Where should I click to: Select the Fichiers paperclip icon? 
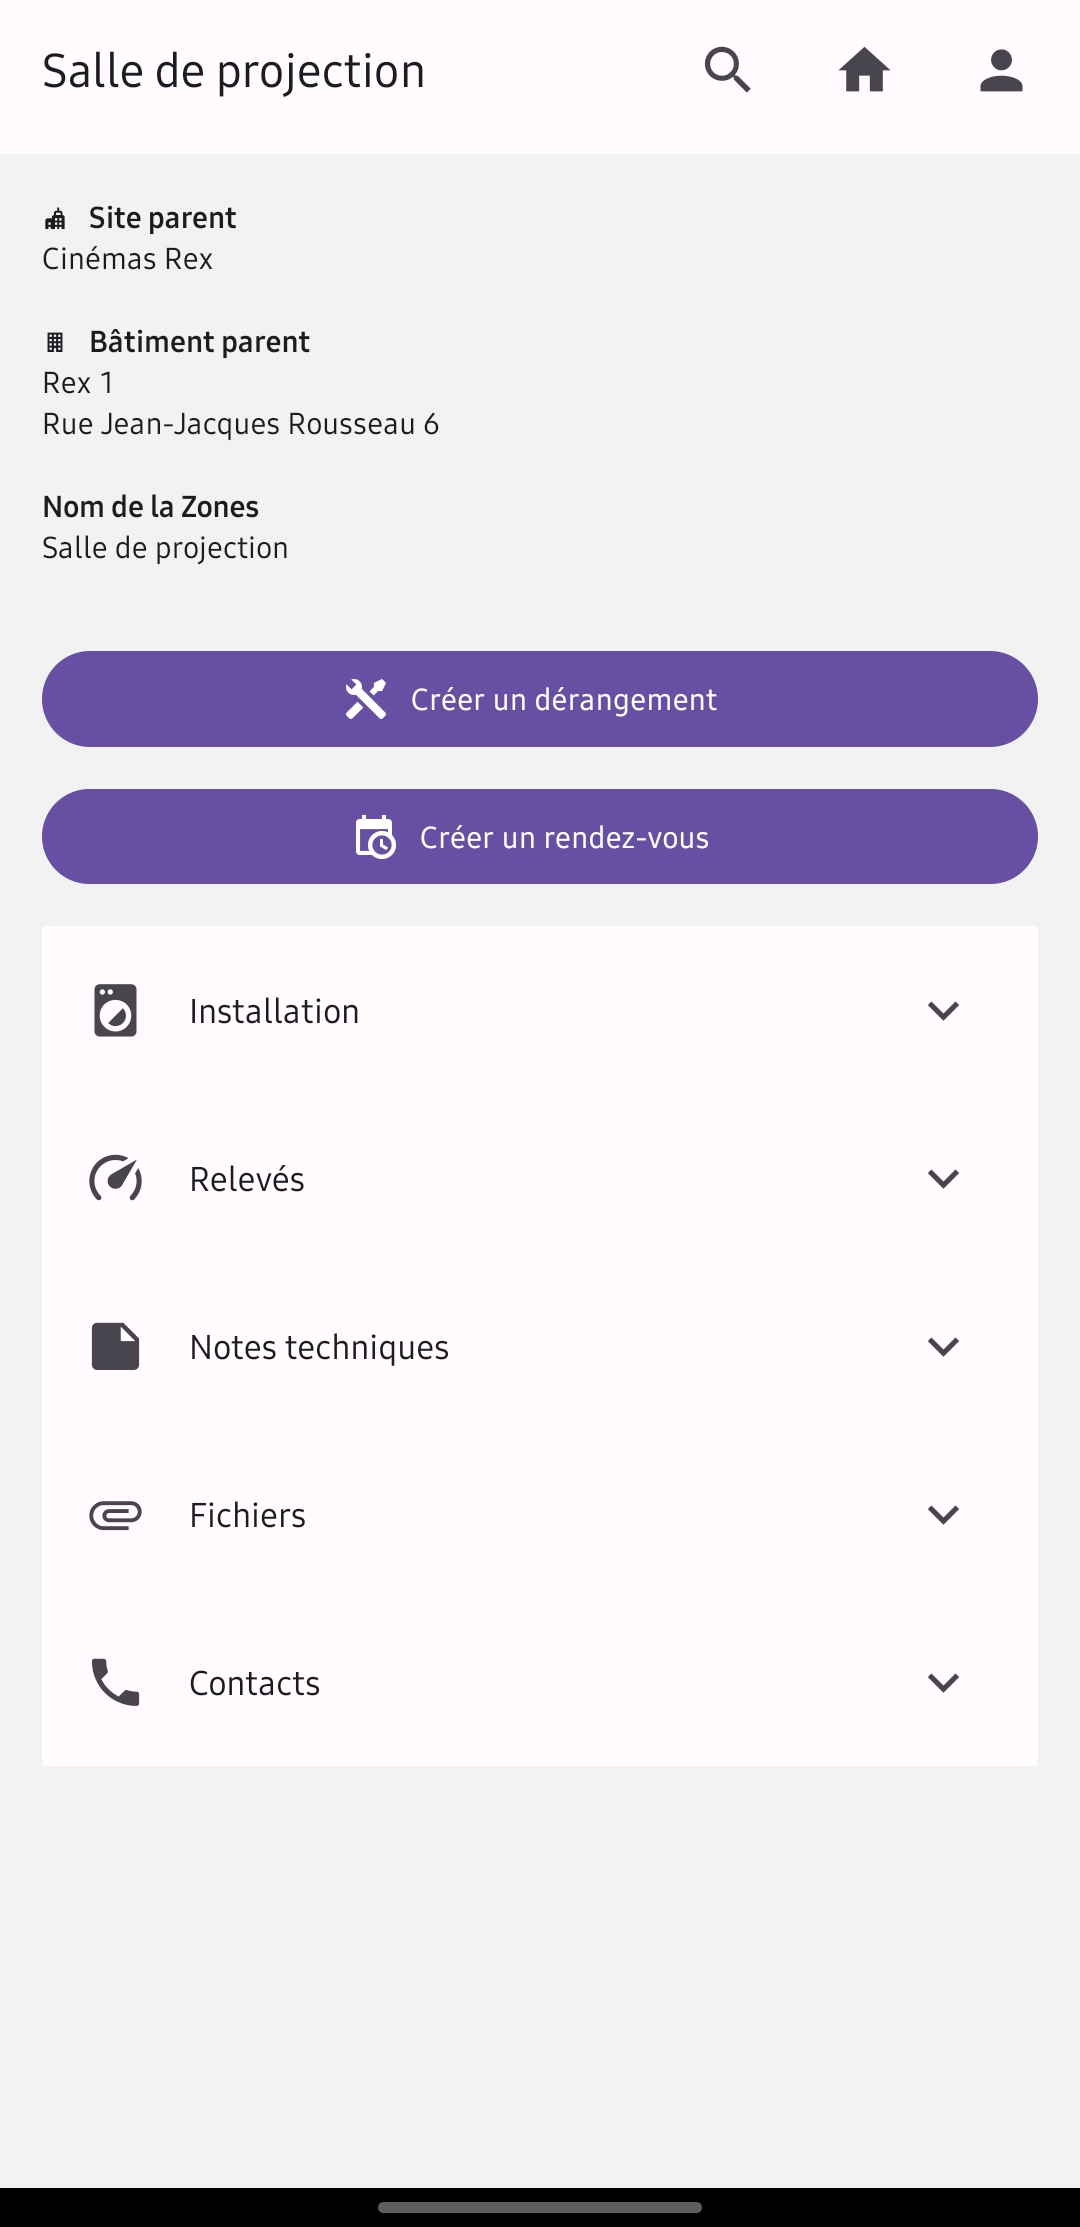click(115, 1514)
